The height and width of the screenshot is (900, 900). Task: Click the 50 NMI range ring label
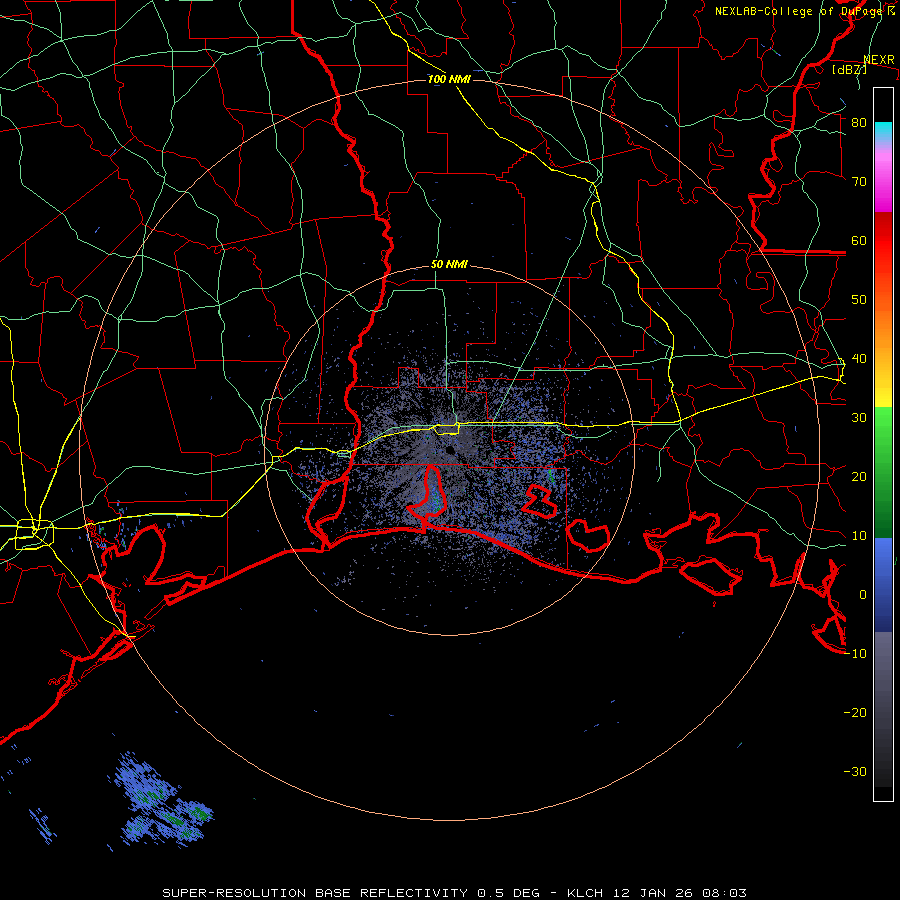[x=449, y=265]
